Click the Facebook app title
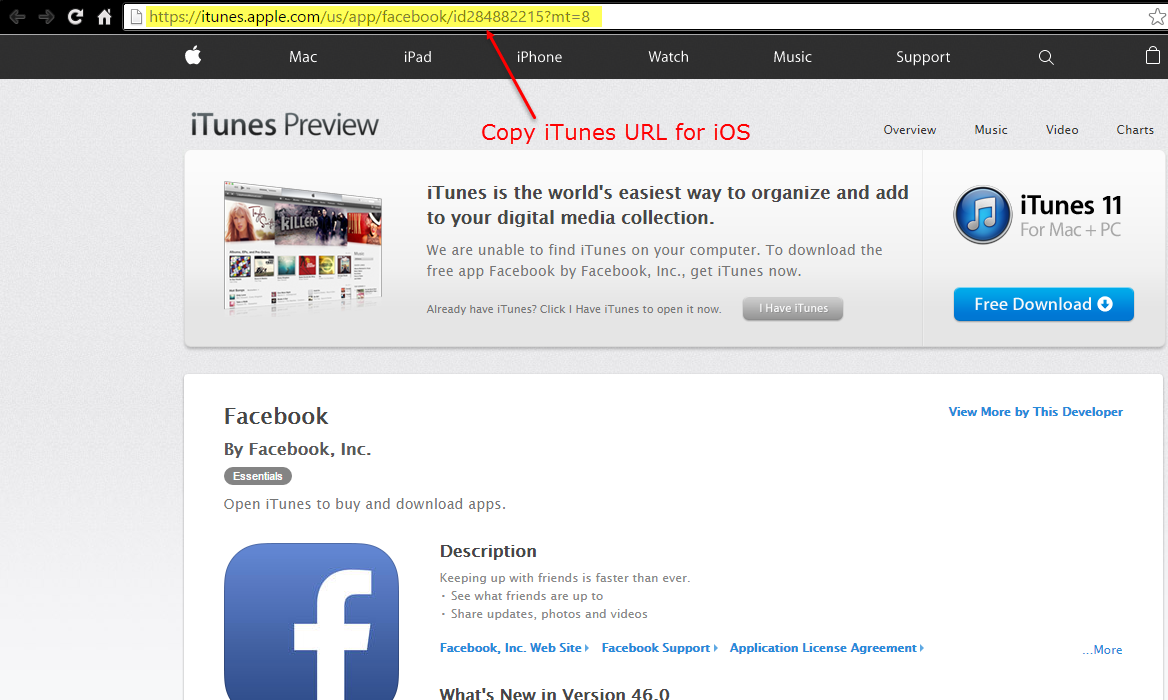 [x=276, y=416]
